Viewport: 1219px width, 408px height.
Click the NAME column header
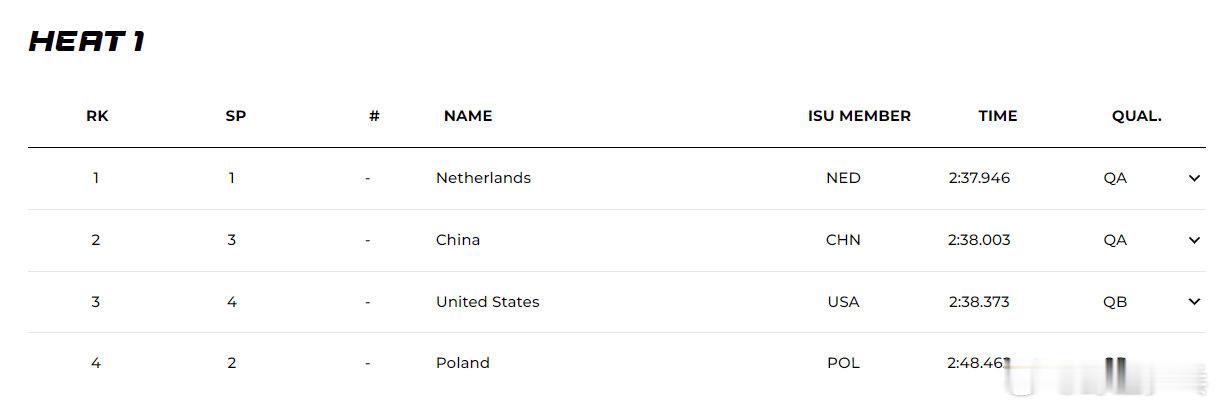468,116
